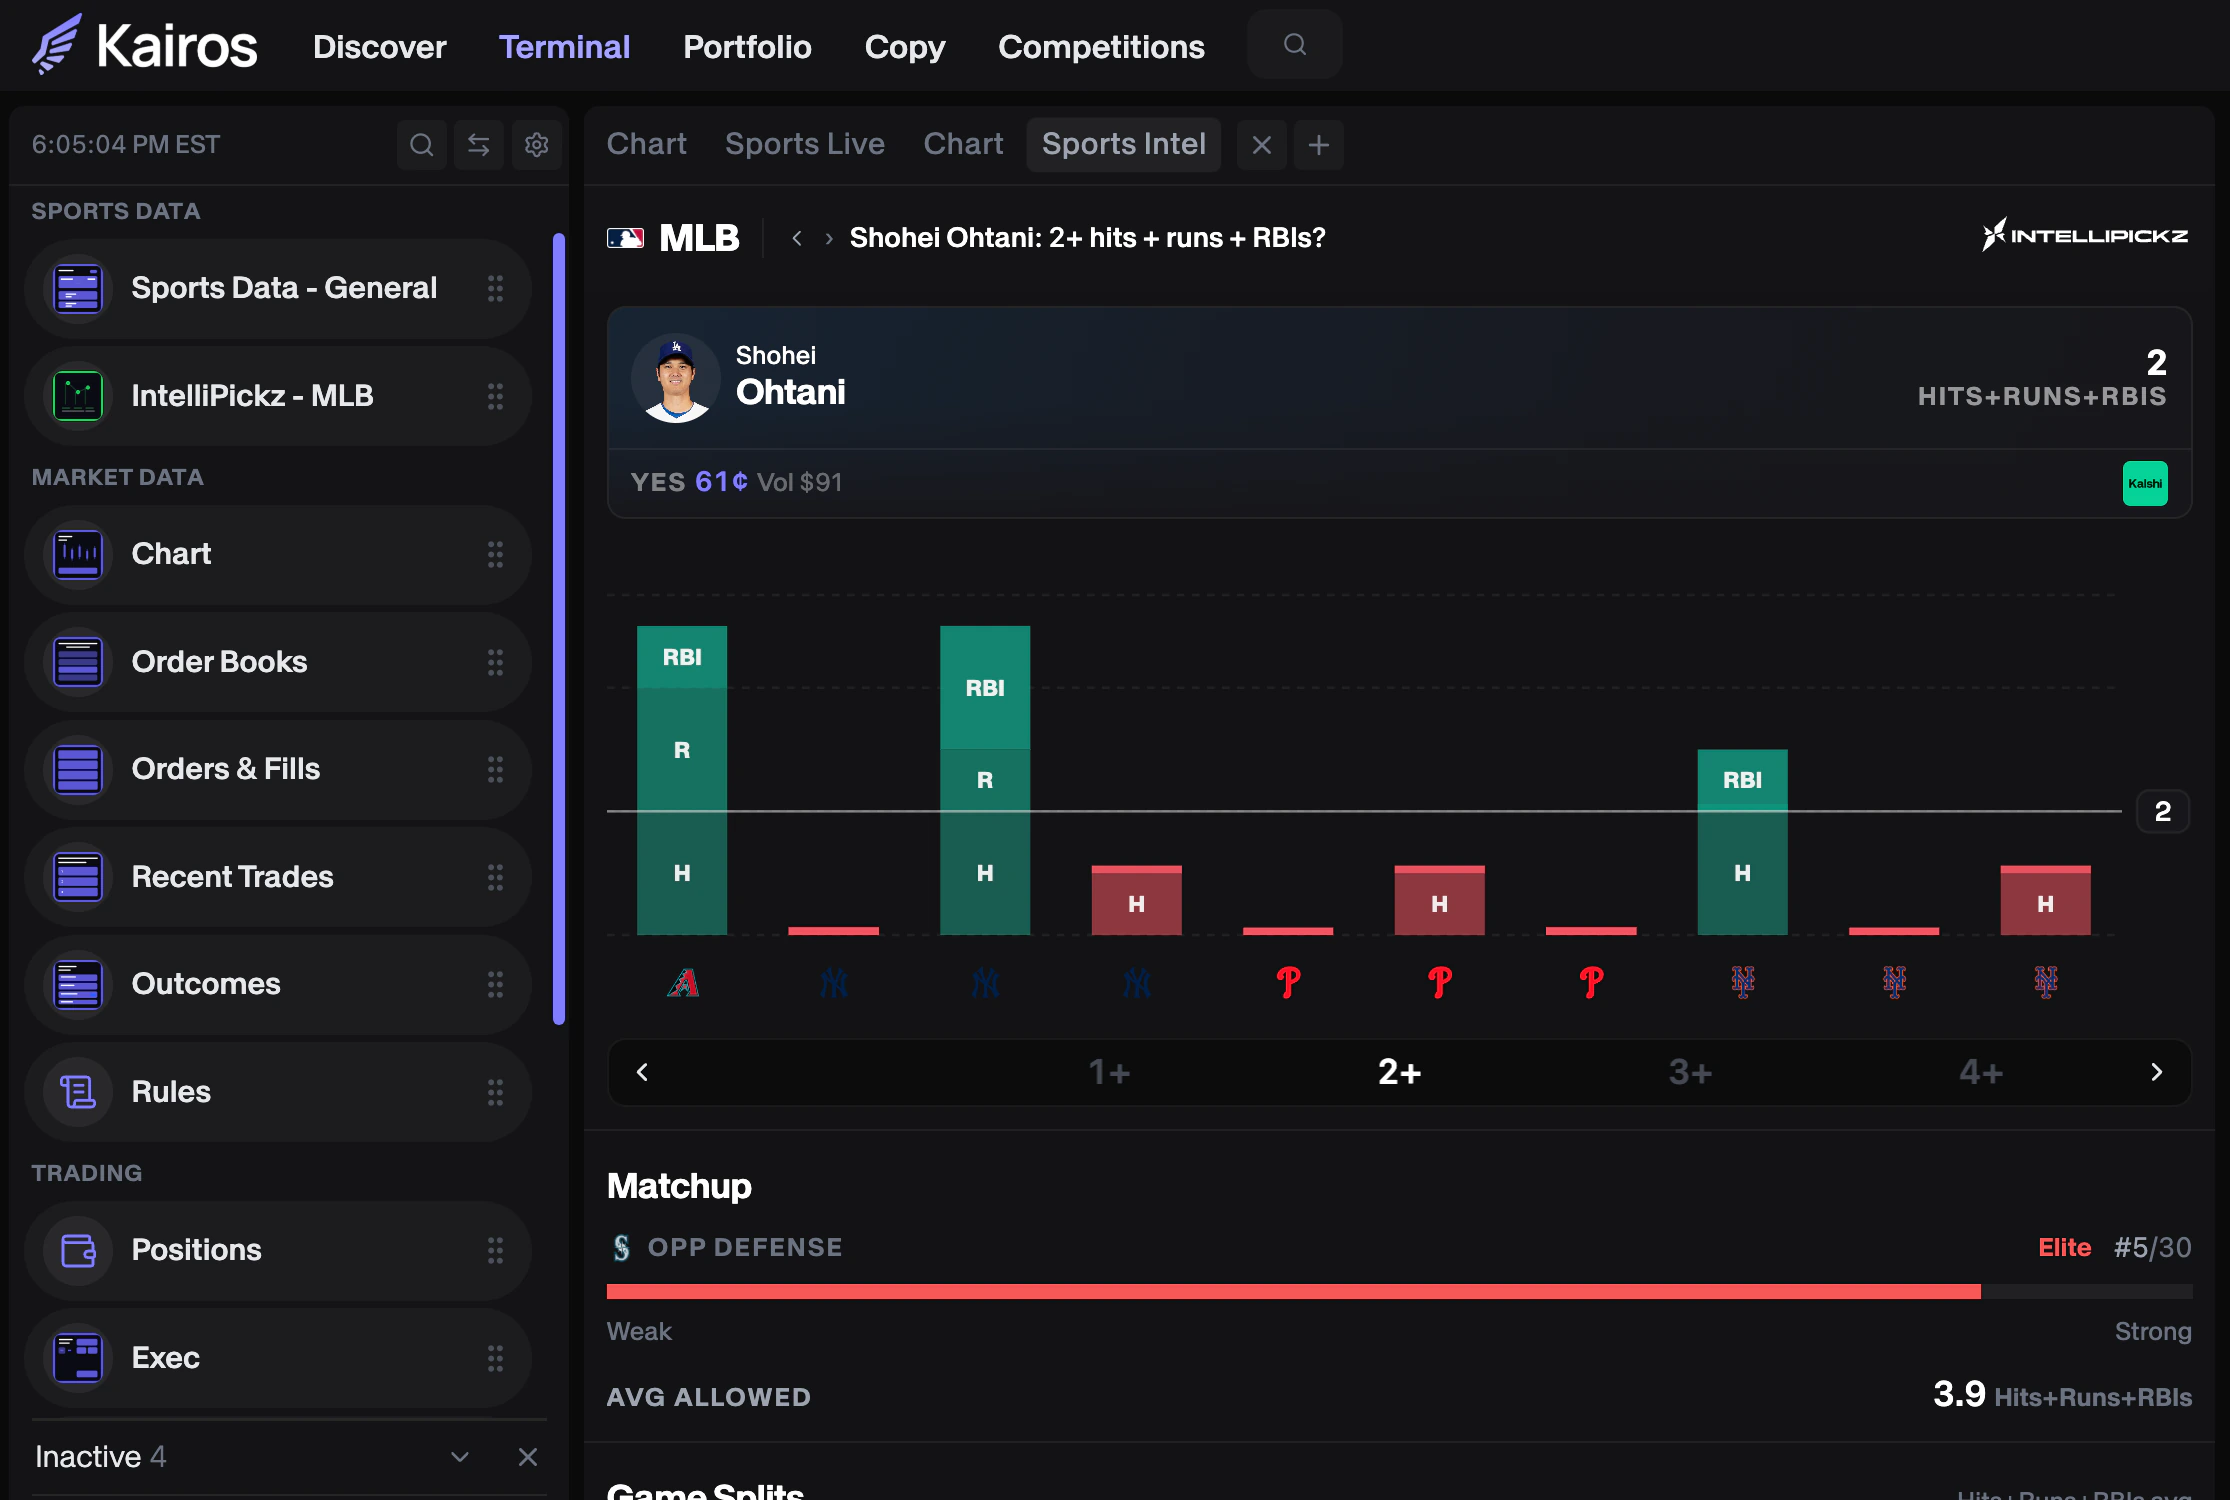Select the 2+ threshold option
2230x1500 pixels.
pyautogui.click(x=1400, y=1072)
